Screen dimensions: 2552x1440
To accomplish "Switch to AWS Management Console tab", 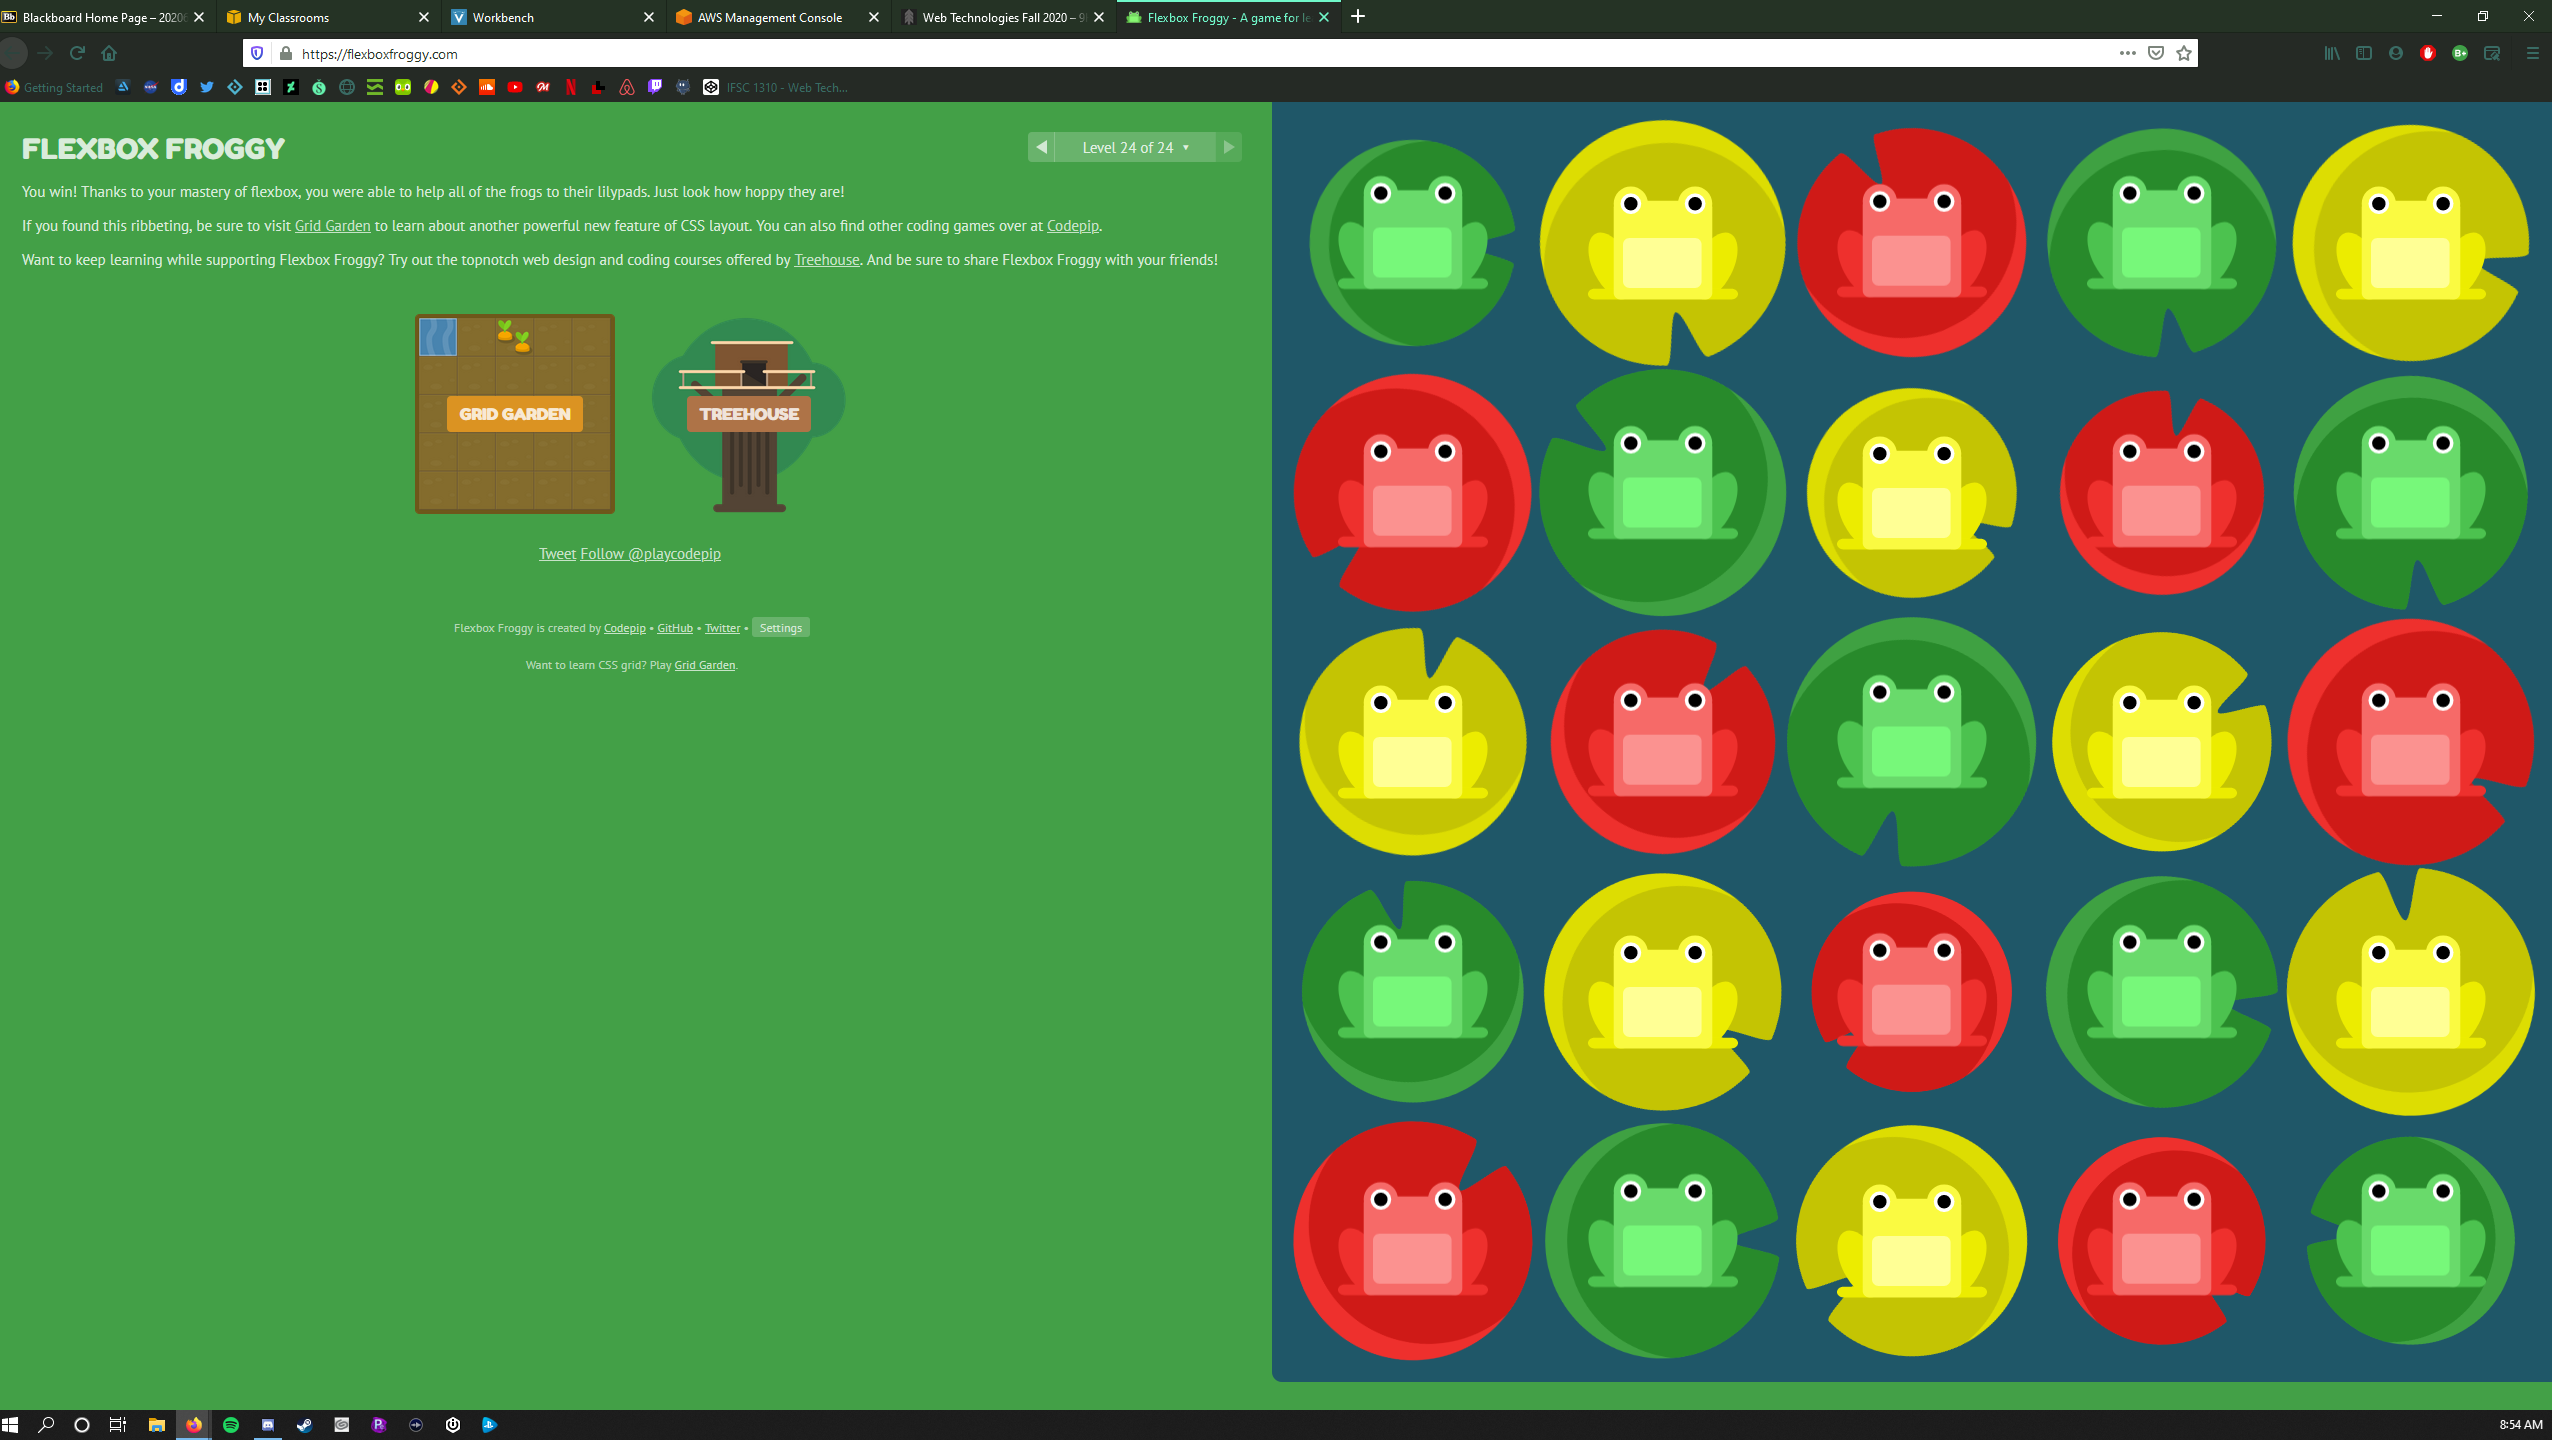I will pyautogui.click(x=776, y=17).
